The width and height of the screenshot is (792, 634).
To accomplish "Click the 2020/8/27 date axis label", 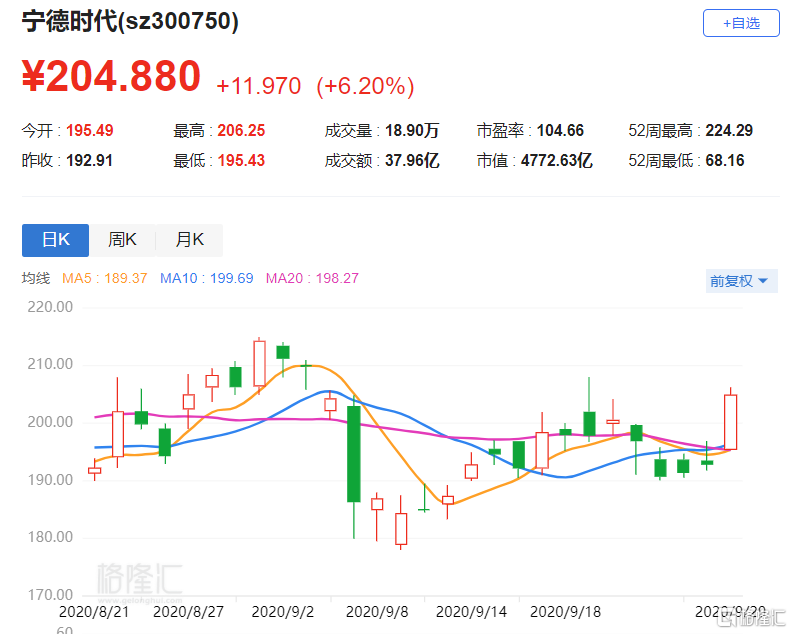I will (188, 612).
